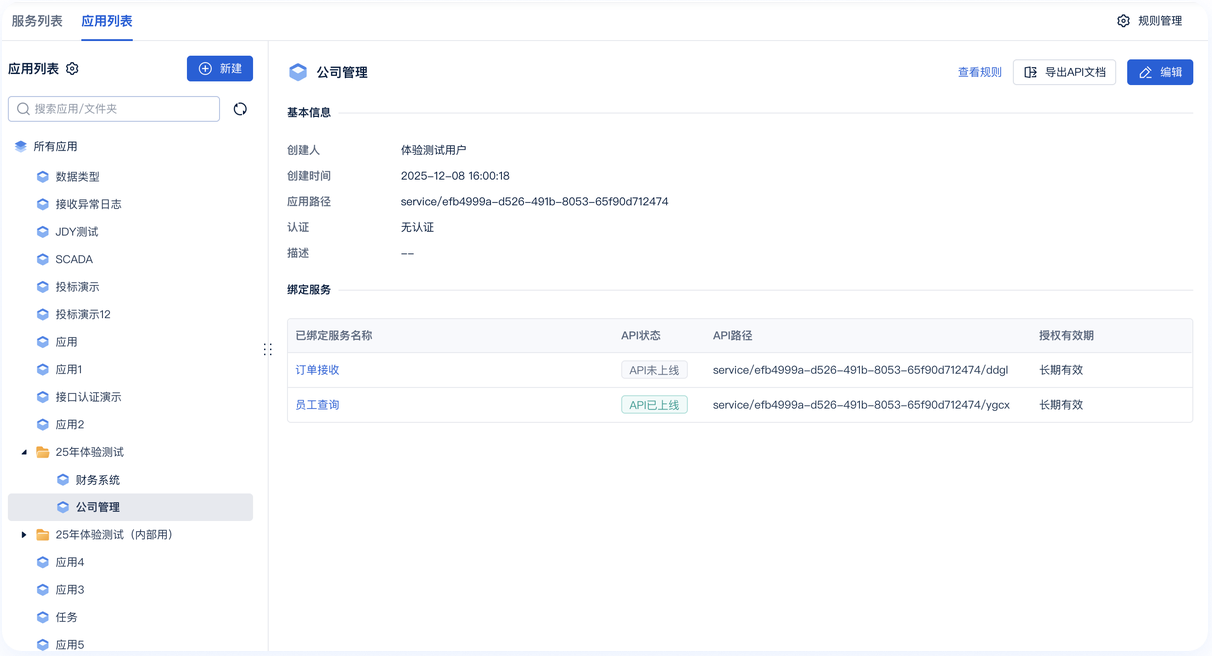Select the SCADA tree label

tap(74, 259)
